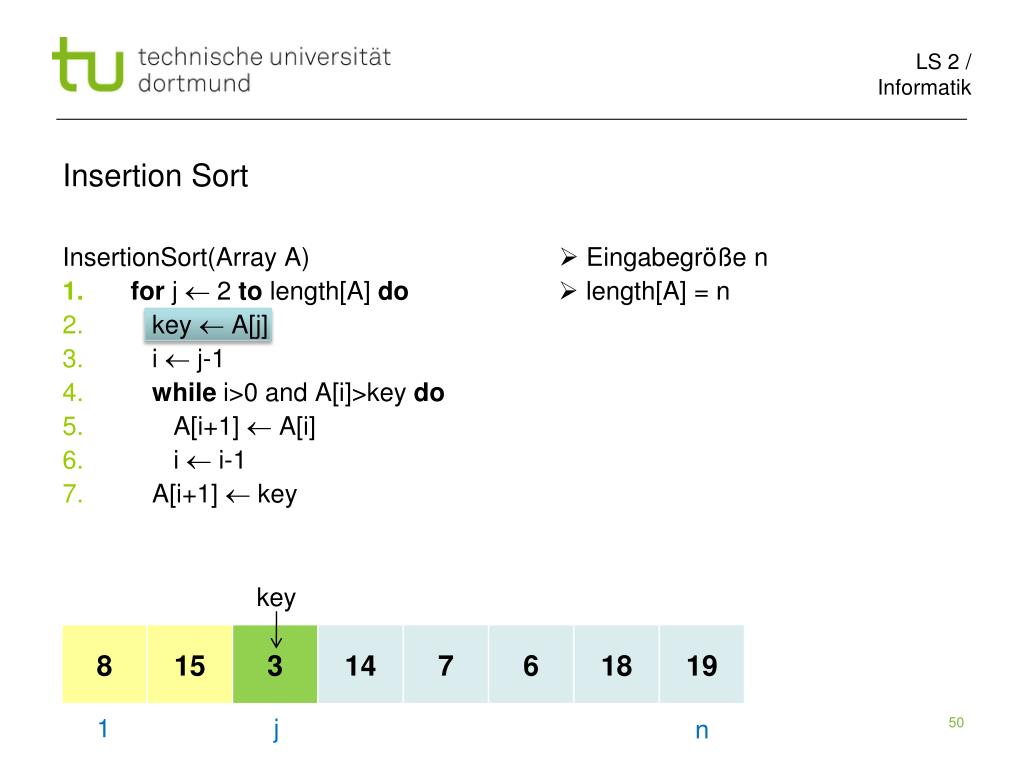The image size is (1024, 768).
Task: Click the array cell containing 6
Action: [531, 664]
